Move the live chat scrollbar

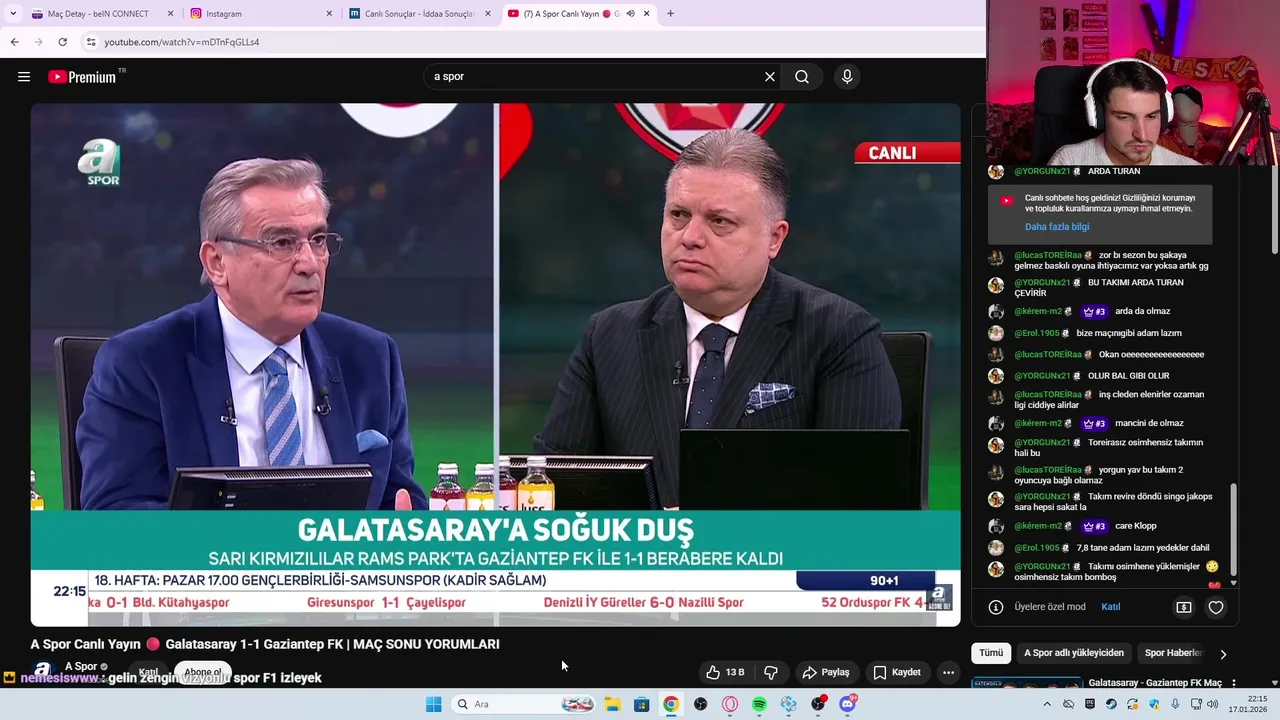pos(1233,529)
